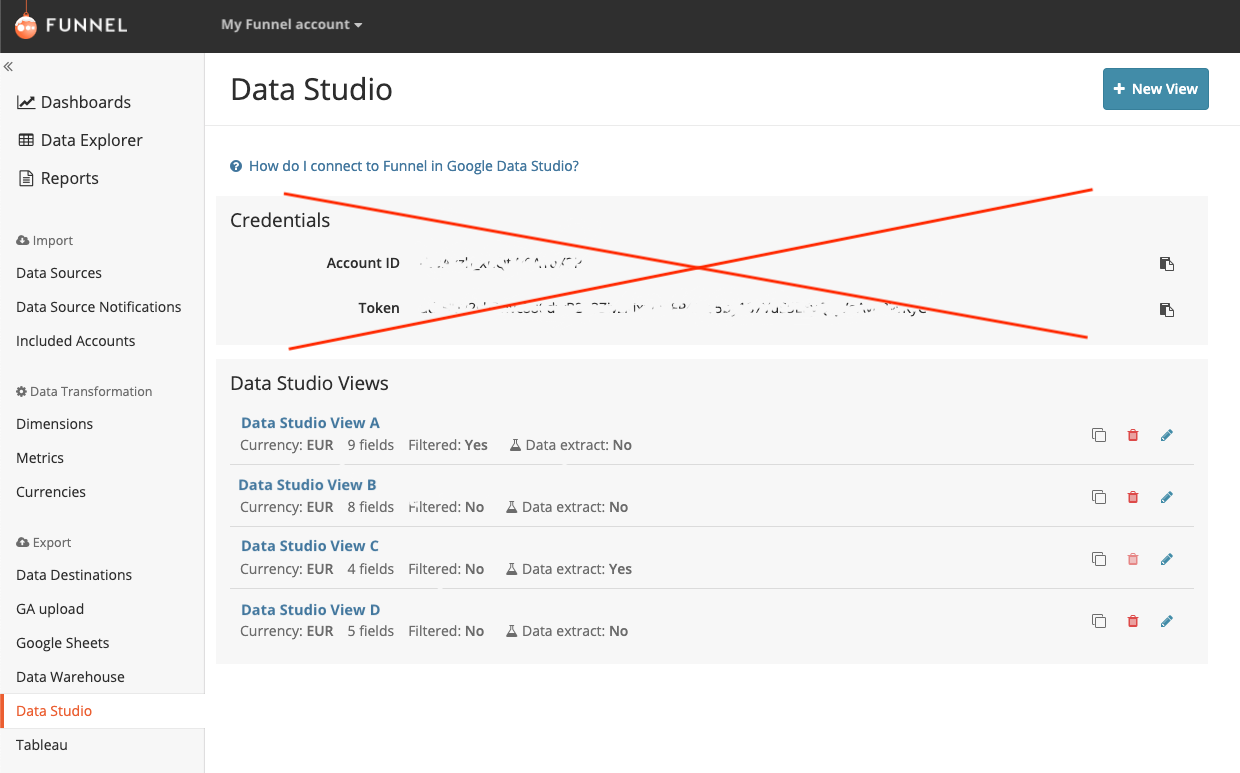
Task: Edit Data Studio View D
Action: [x=1166, y=621]
